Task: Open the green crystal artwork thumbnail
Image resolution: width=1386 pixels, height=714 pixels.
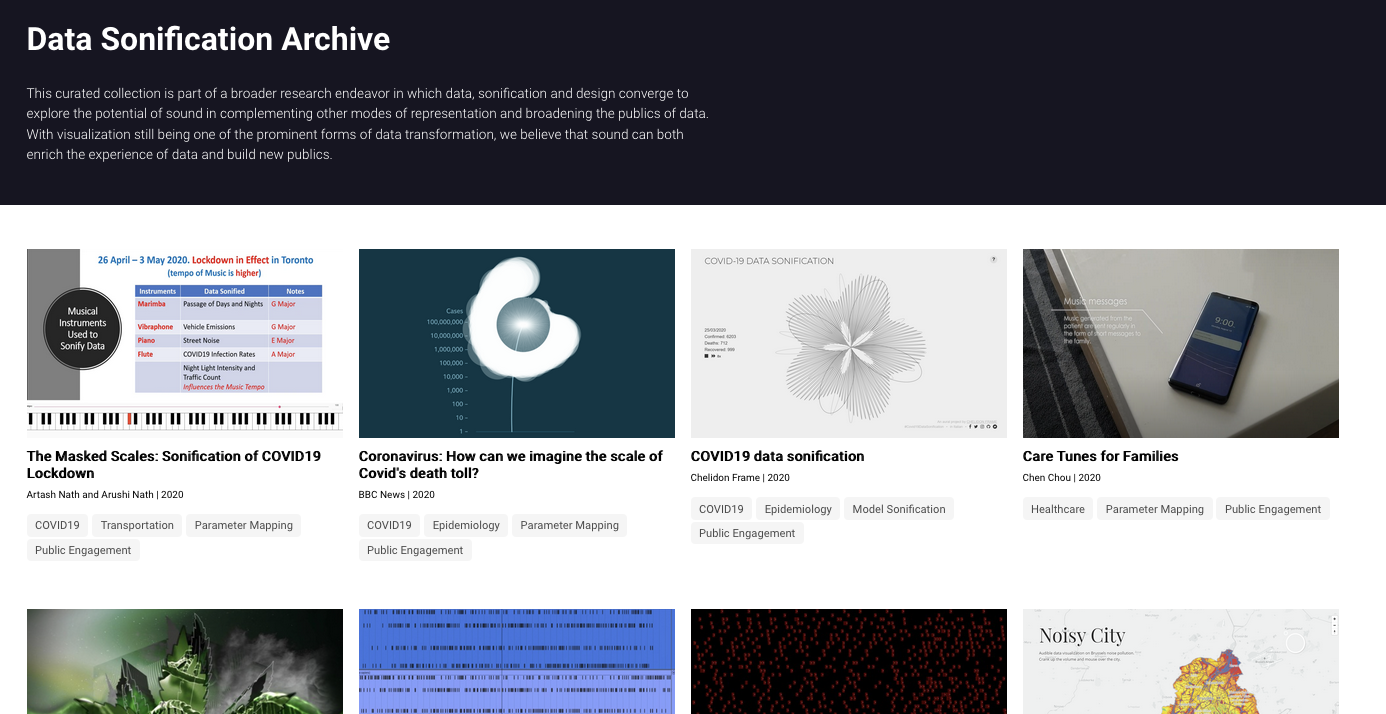Action: (184, 661)
